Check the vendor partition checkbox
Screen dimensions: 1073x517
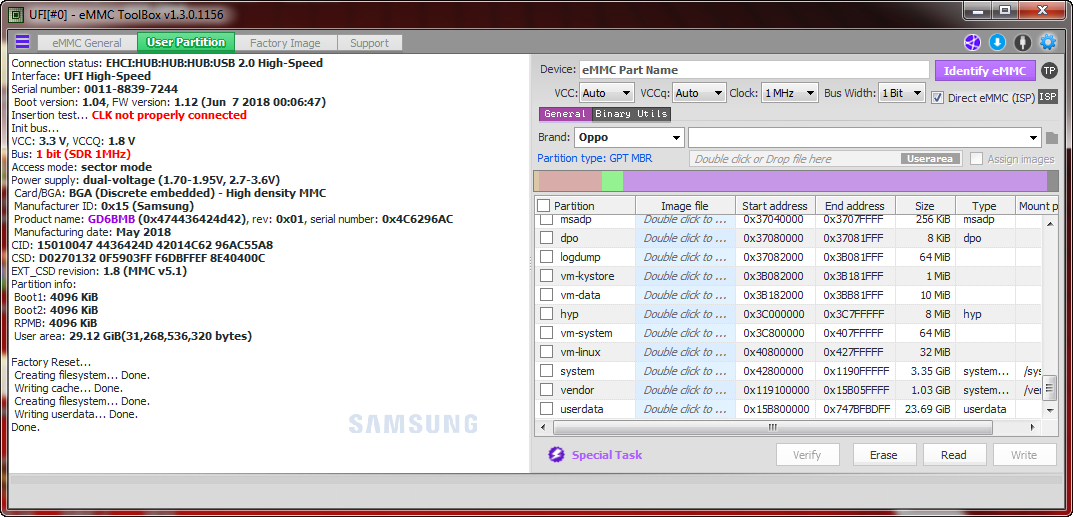tap(546, 390)
